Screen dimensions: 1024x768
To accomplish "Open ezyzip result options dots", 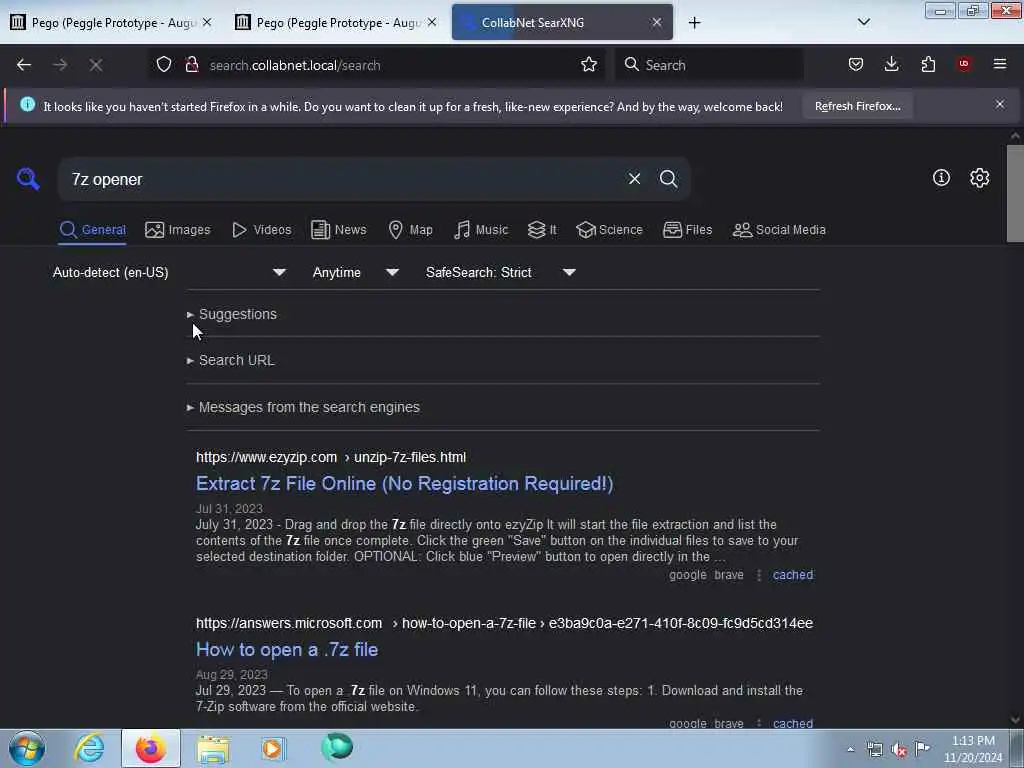I will pos(758,575).
